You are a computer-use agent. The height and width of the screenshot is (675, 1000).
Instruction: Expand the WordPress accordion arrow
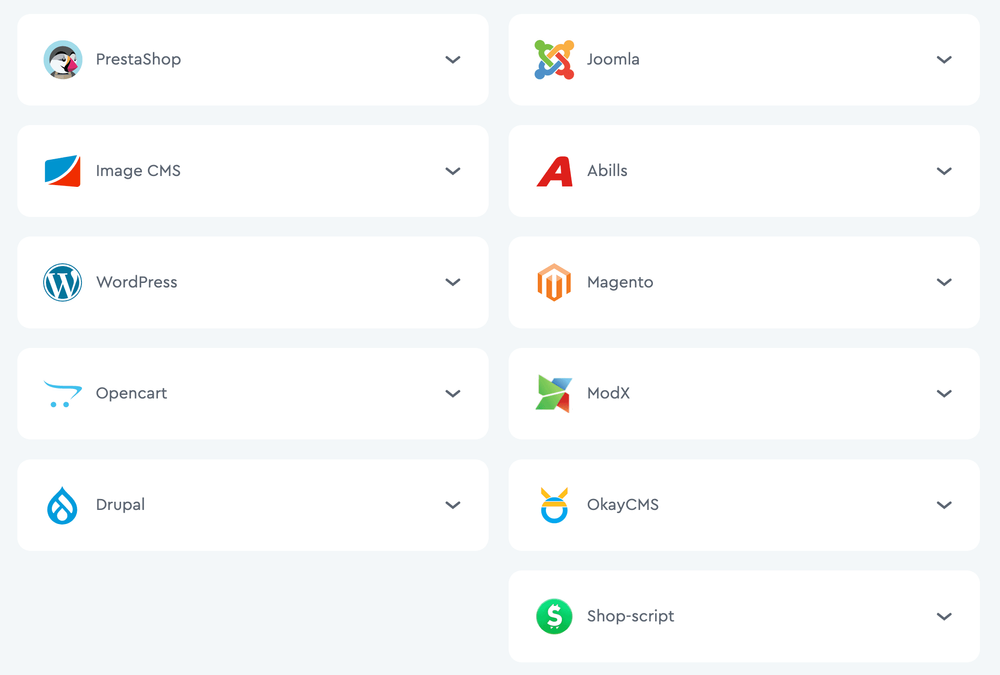pos(453,283)
